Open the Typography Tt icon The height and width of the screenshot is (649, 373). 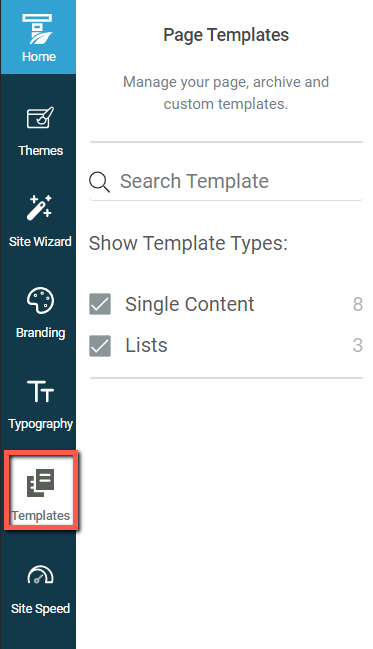point(40,392)
